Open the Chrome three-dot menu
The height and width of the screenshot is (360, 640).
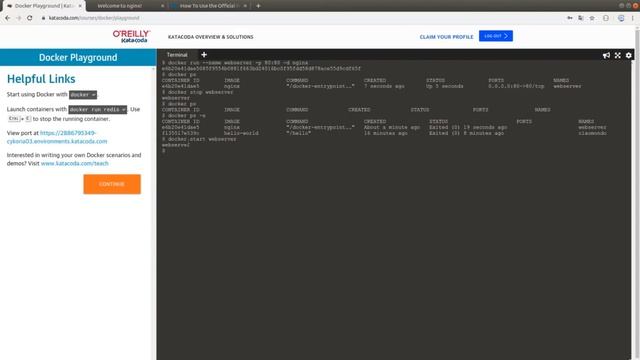pos(633,18)
